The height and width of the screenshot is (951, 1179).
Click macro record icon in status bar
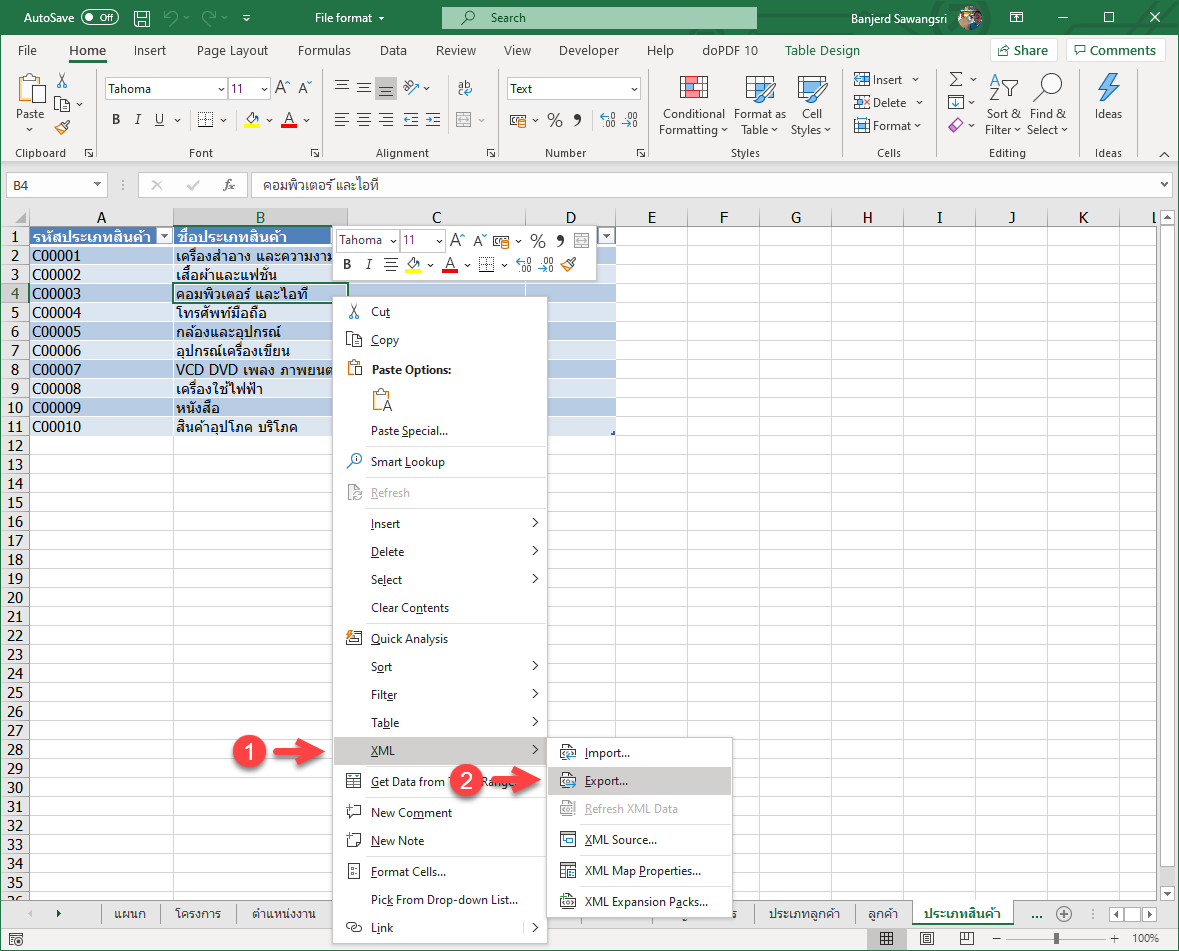coord(16,939)
